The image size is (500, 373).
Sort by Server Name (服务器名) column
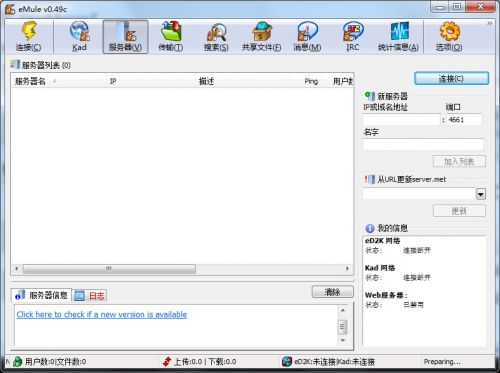tap(59, 81)
